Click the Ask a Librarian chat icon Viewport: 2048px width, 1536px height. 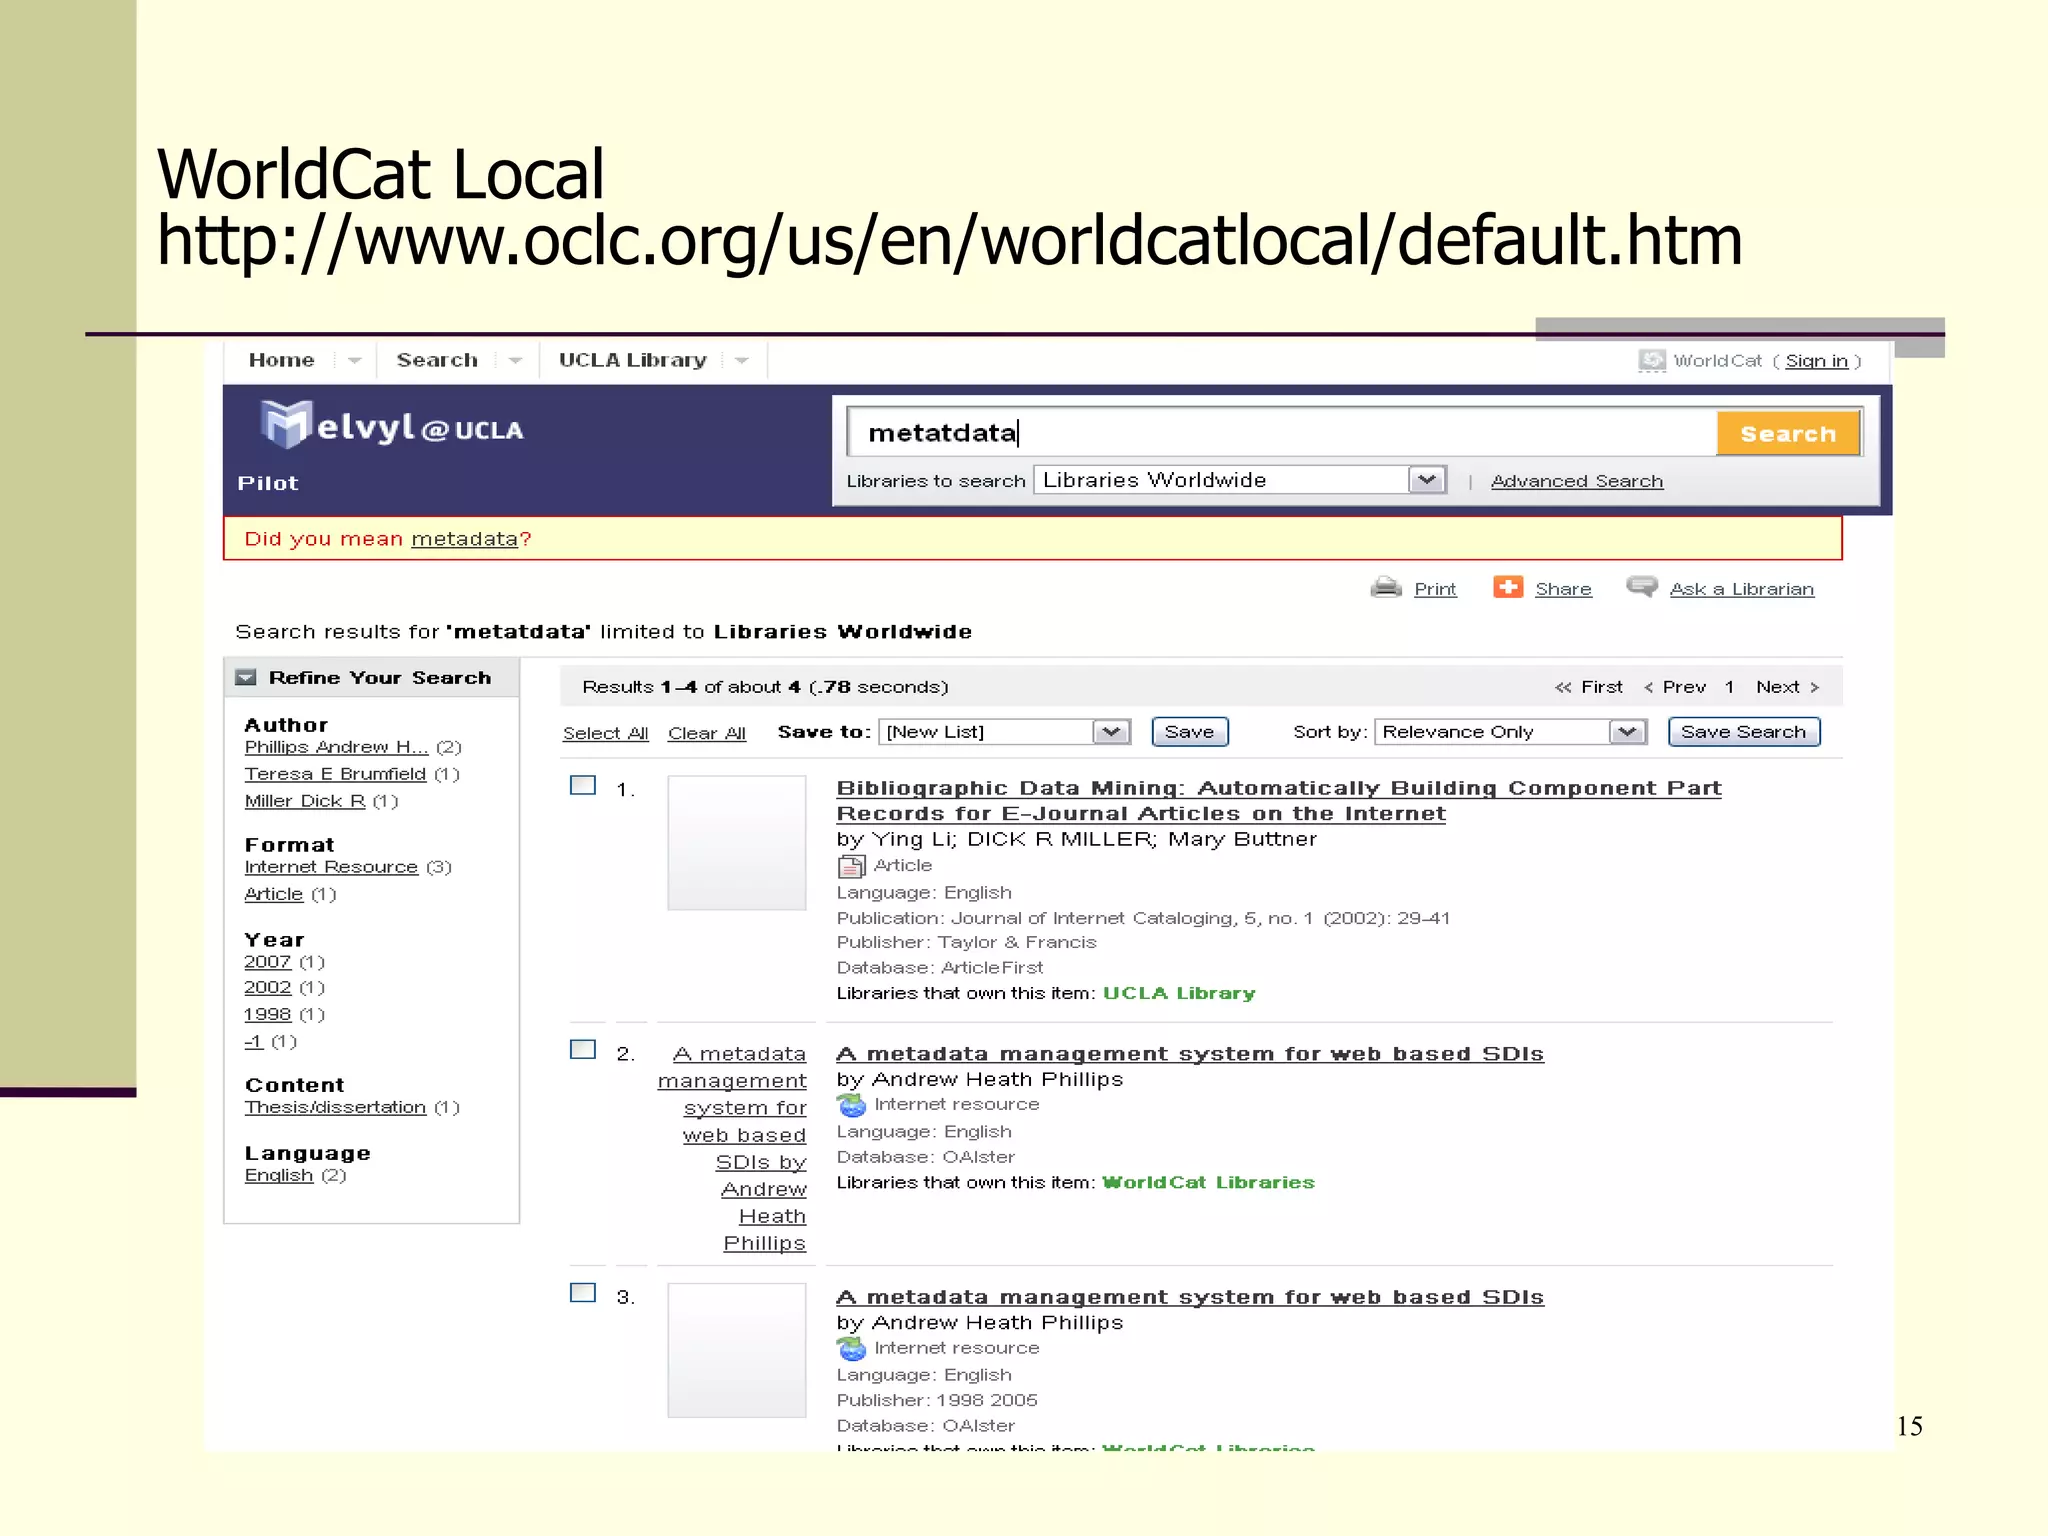[x=1642, y=587]
